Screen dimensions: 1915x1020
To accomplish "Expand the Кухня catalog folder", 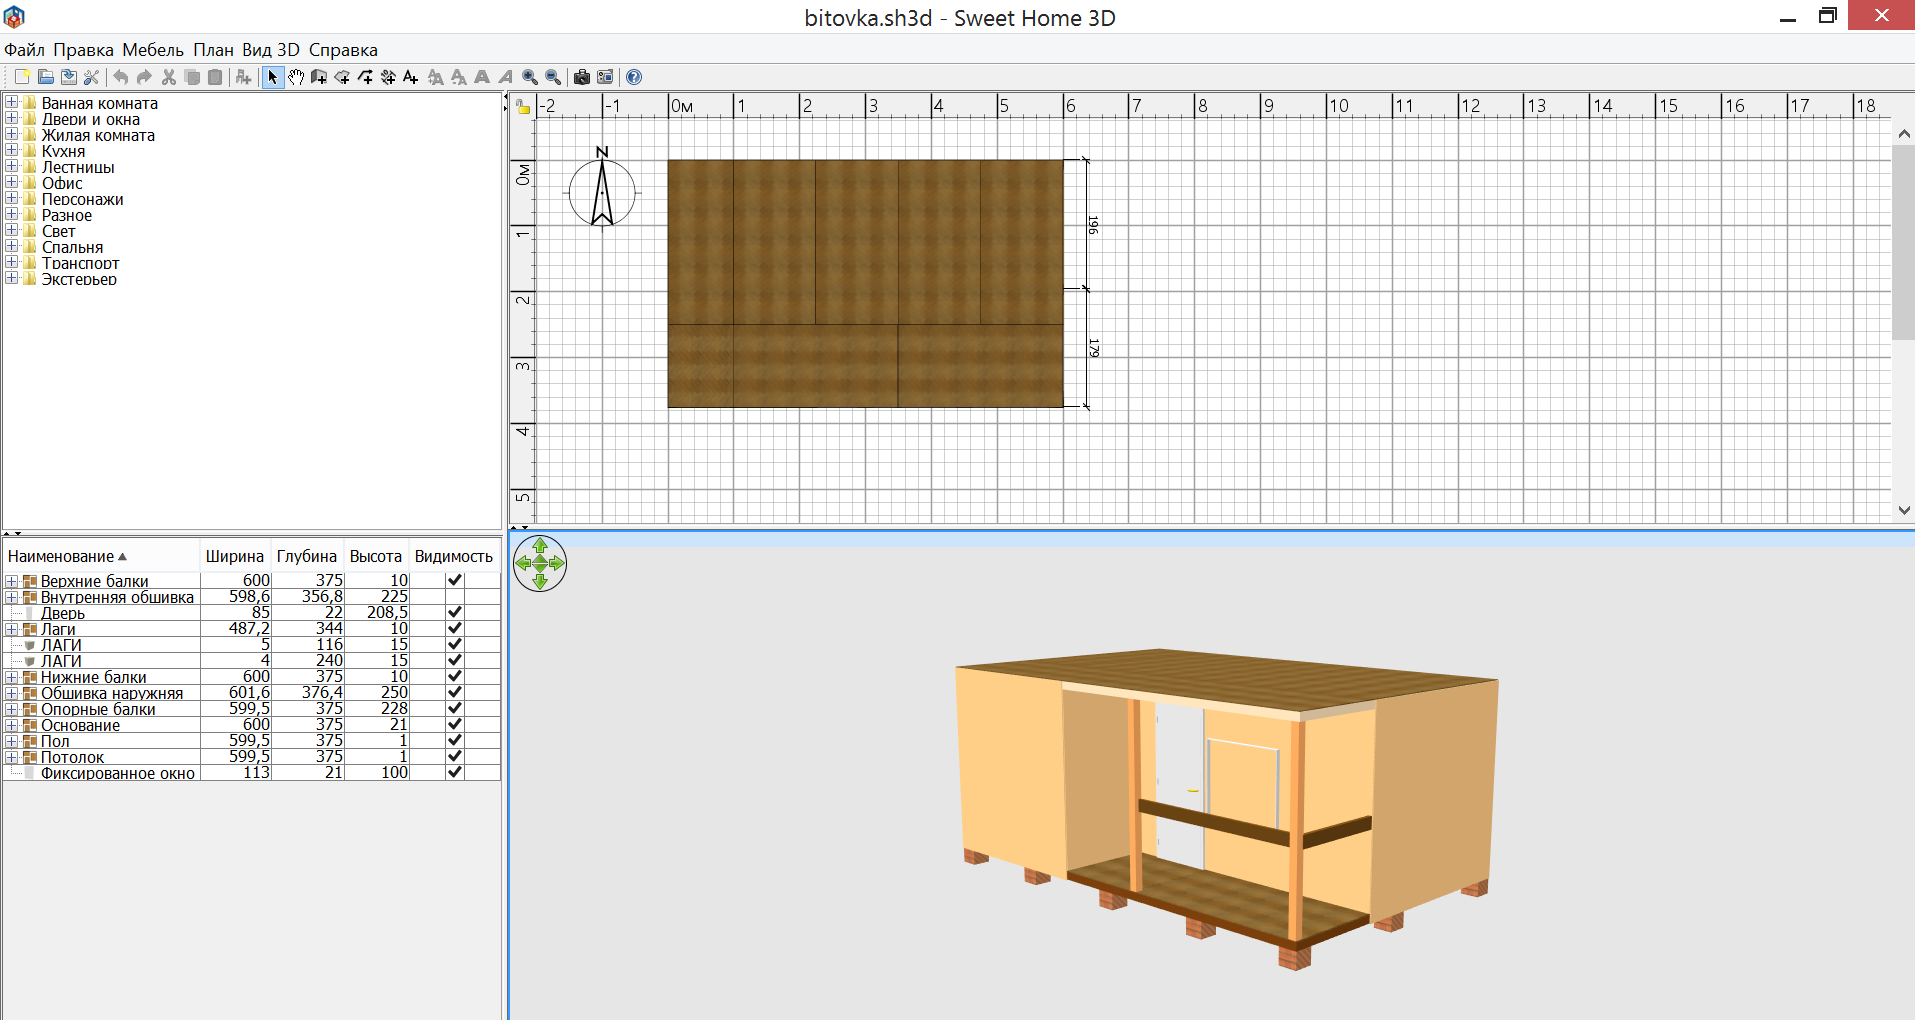I will pos(12,151).
